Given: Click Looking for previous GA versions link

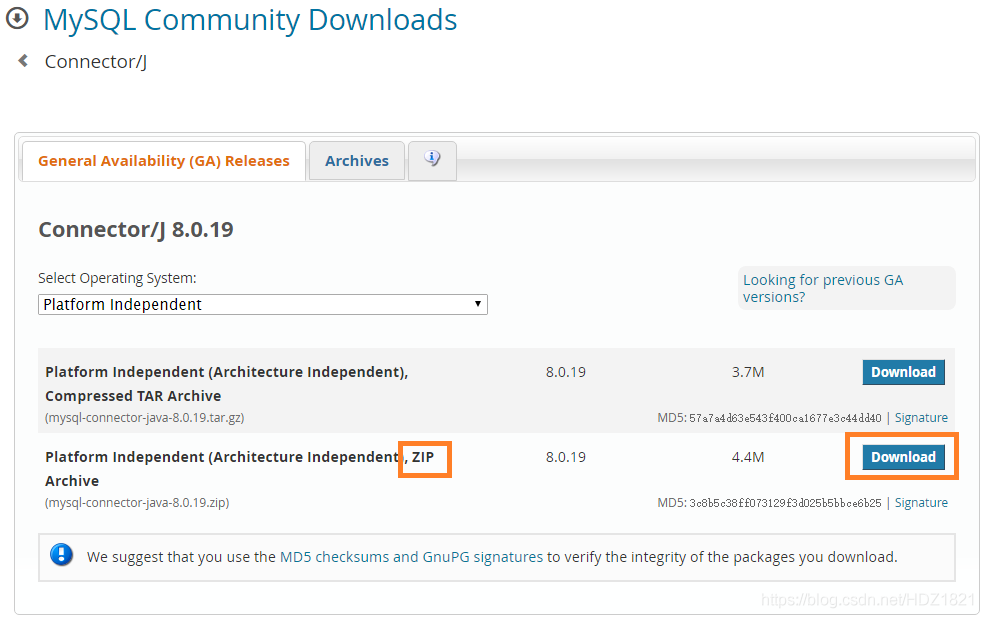Looking at the screenshot, I should 823,288.
